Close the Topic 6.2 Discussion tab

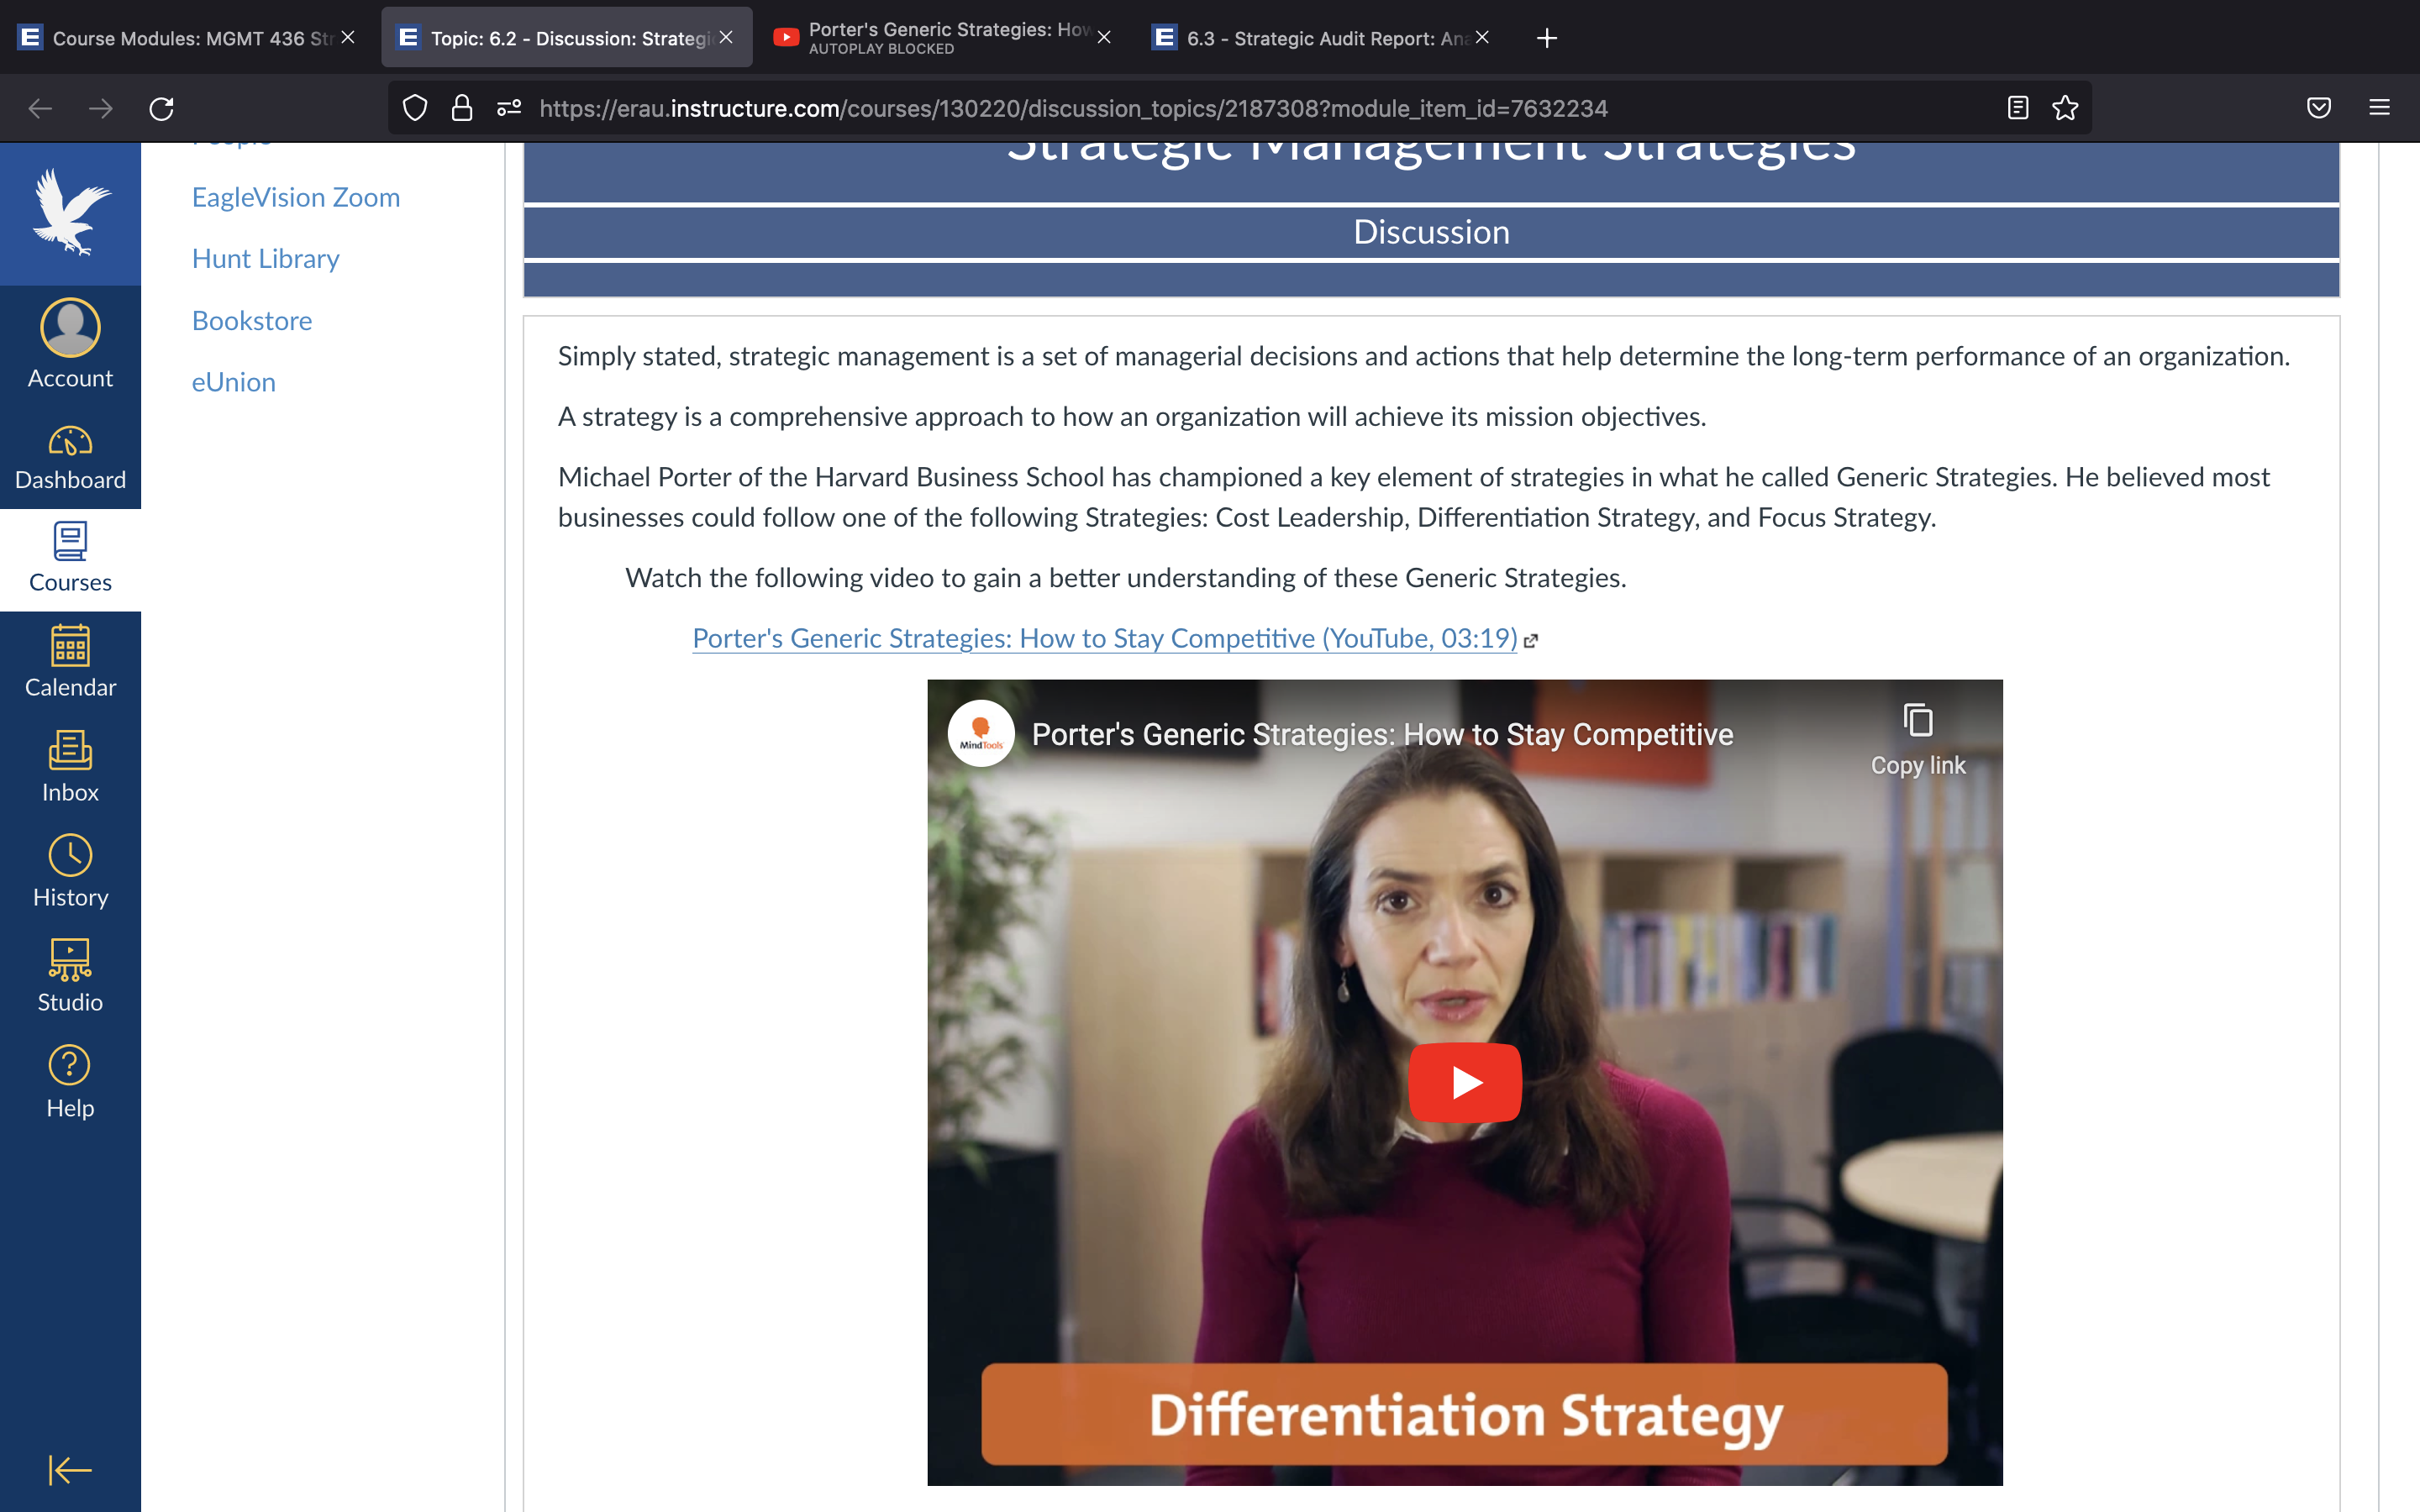pyautogui.click(x=726, y=38)
